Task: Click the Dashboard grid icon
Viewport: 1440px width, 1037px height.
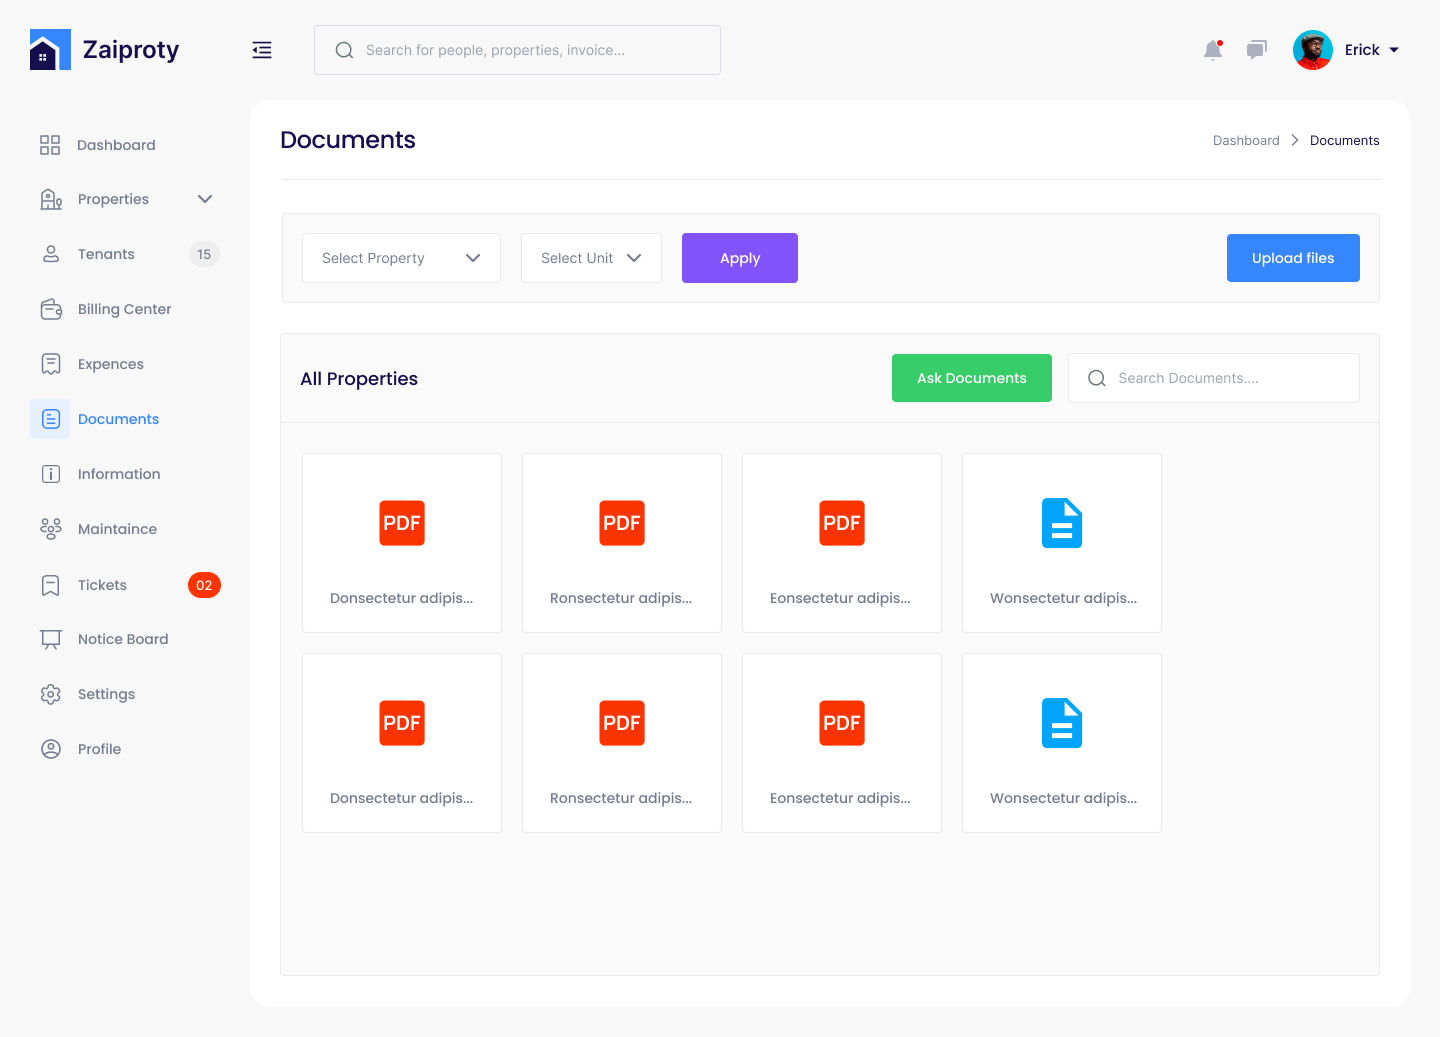Action: coord(50,145)
